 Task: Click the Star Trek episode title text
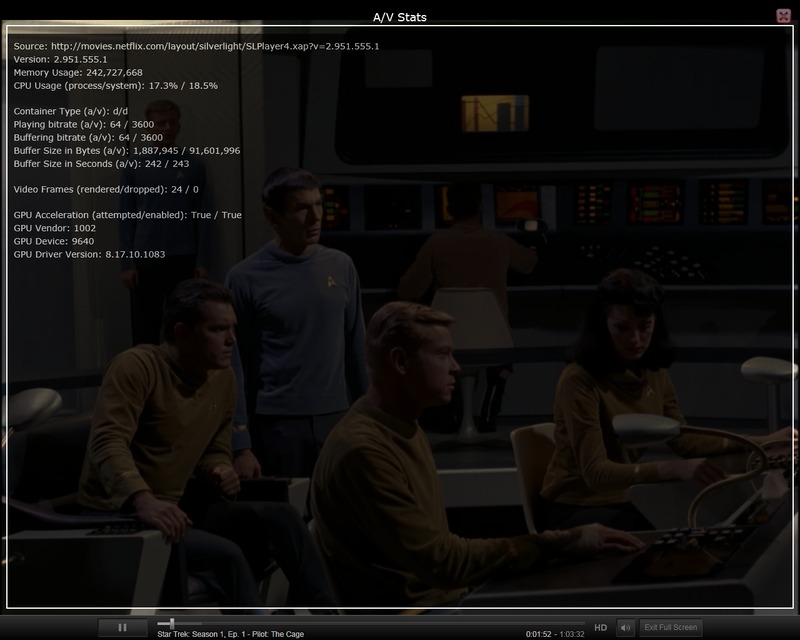[229, 634]
